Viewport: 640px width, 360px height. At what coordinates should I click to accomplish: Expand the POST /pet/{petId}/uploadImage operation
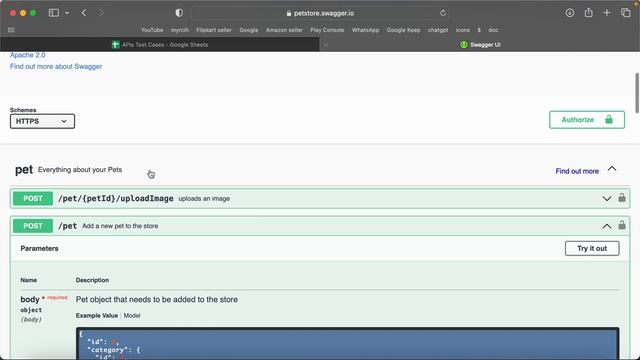320,198
